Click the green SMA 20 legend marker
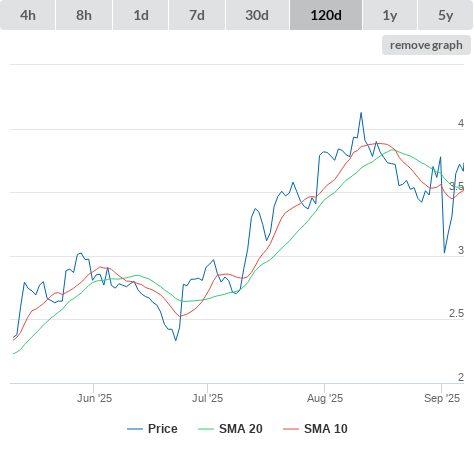This screenshot has height=455, width=474. pos(206,429)
